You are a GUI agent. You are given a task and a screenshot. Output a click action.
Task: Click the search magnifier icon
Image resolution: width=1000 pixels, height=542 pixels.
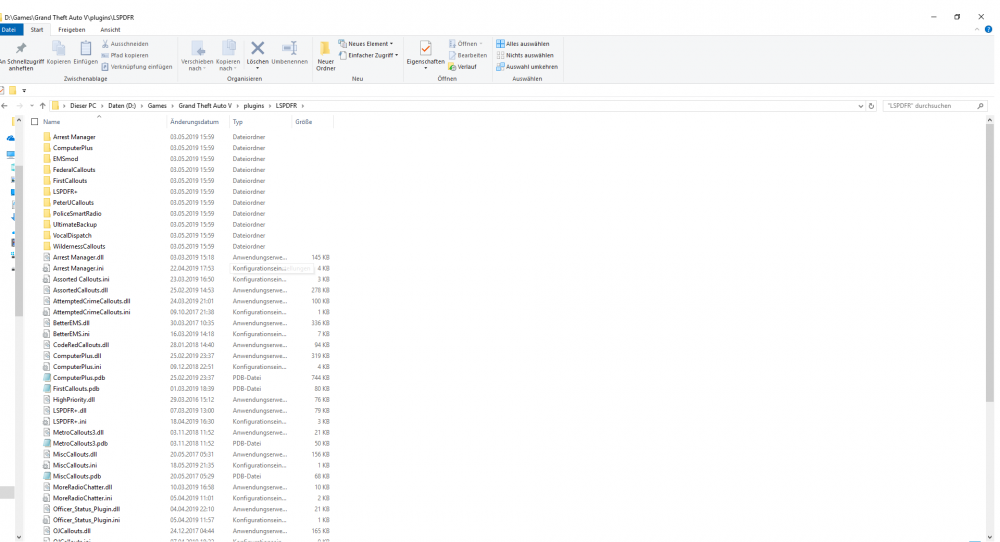[x=980, y=106]
